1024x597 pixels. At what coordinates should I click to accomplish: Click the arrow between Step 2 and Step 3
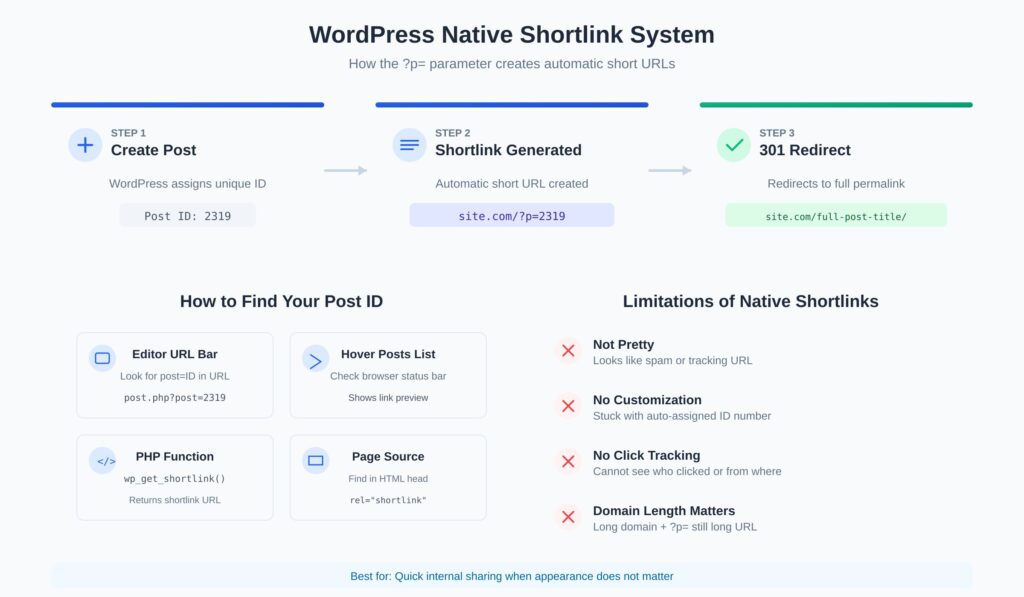click(670, 171)
